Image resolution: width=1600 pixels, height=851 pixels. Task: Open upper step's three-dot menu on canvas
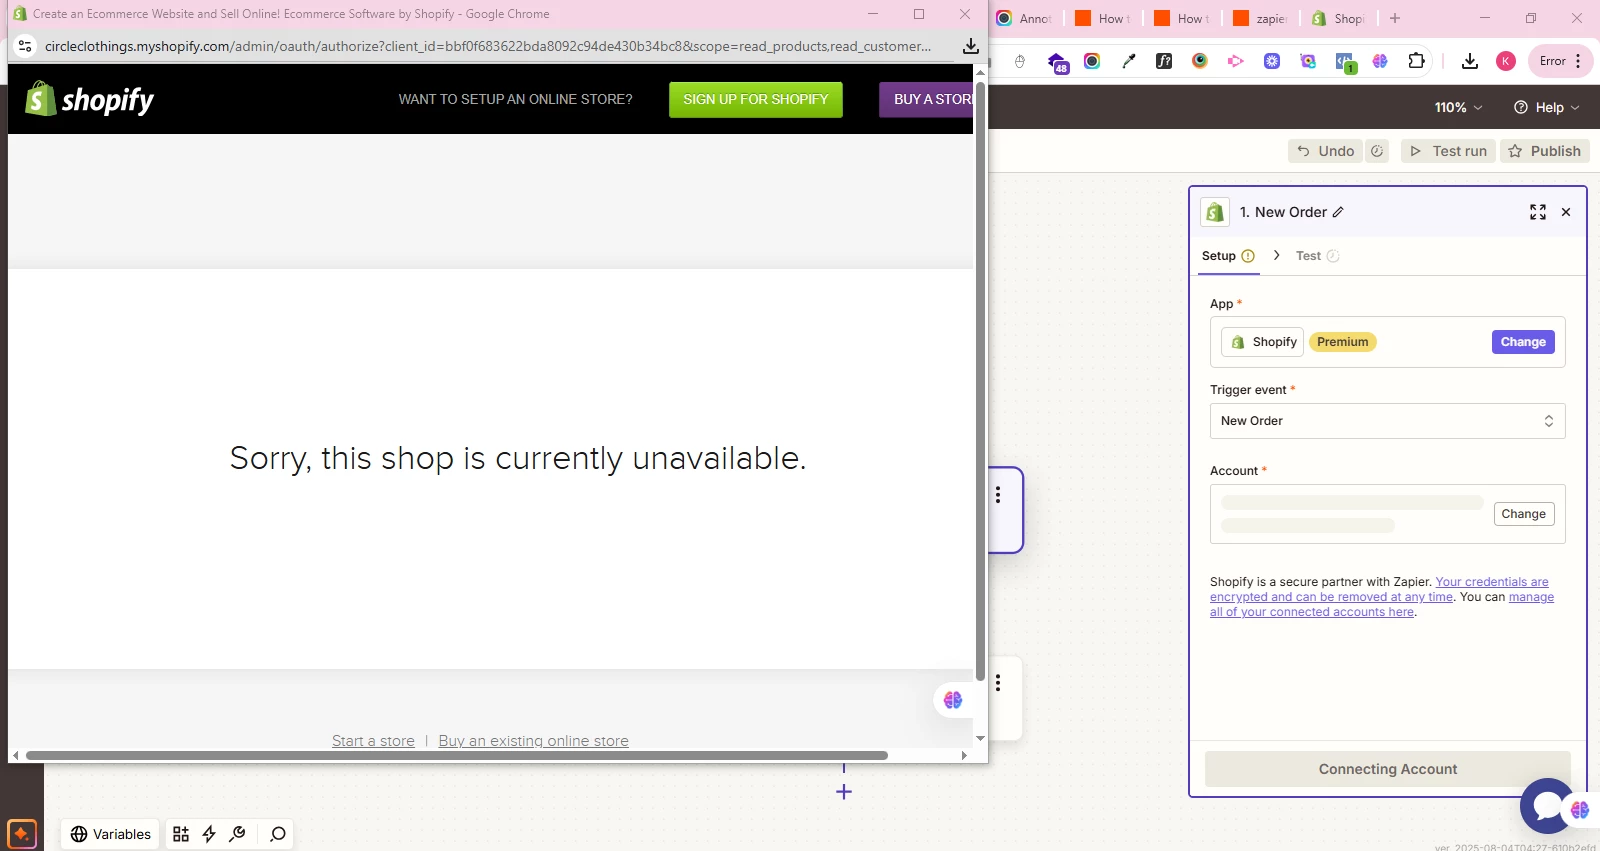coord(998,495)
